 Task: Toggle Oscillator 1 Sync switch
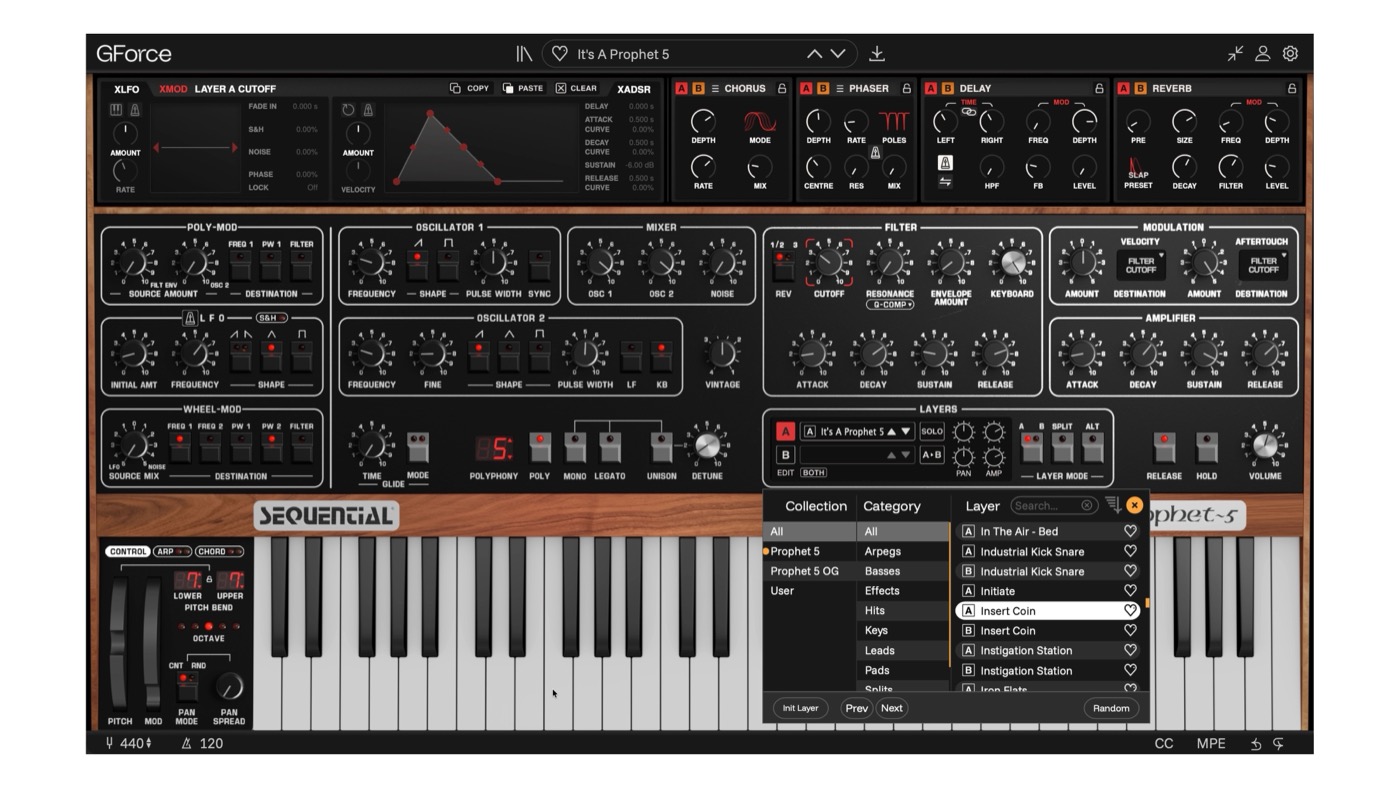tap(540, 265)
